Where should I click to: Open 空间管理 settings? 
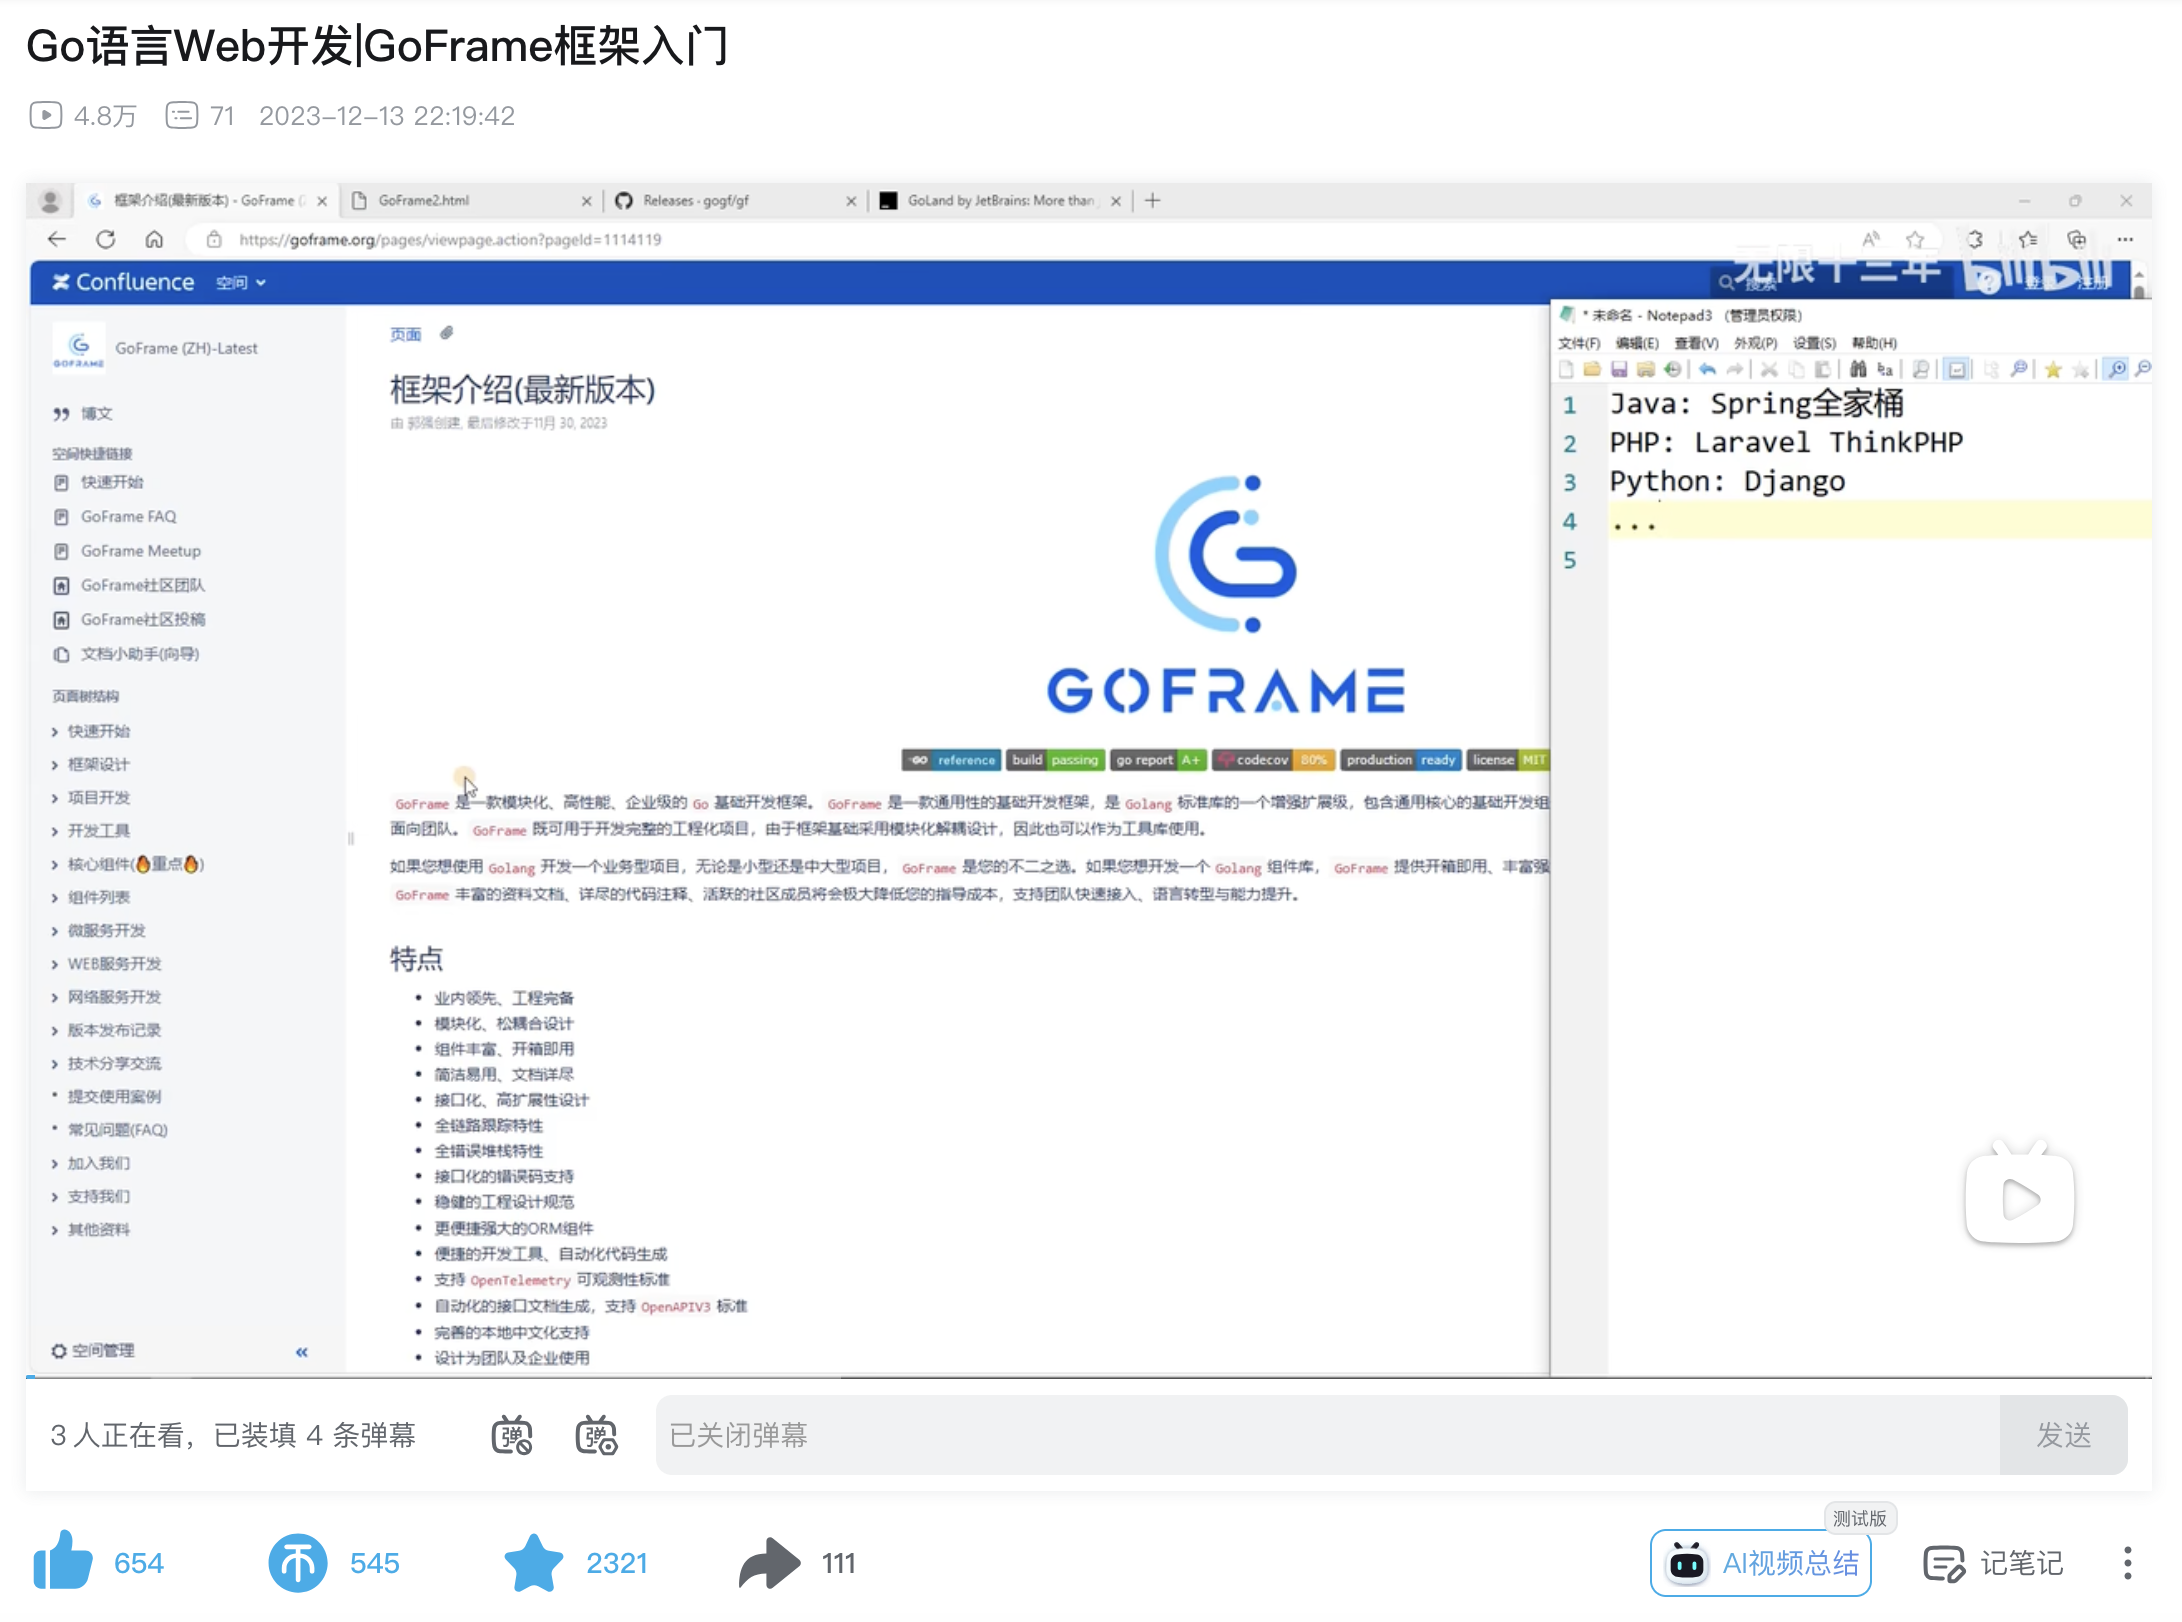pyautogui.click(x=93, y=1351)
